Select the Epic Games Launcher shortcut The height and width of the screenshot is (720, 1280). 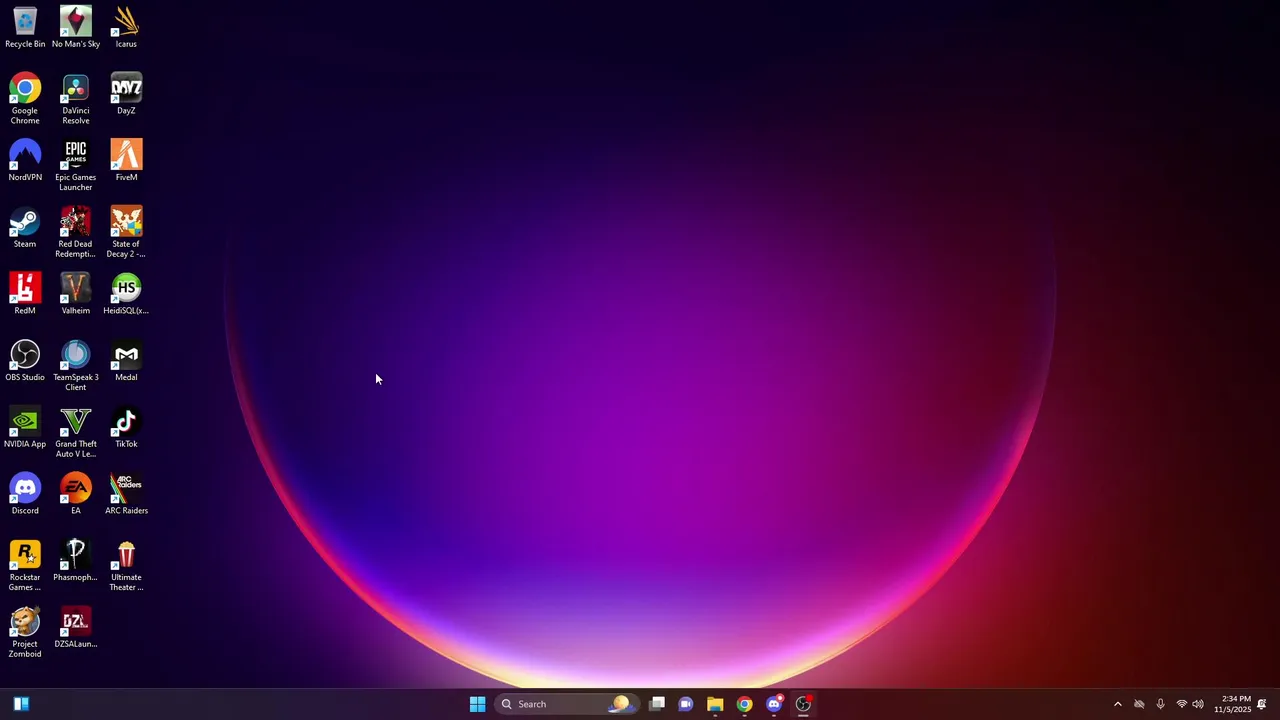click(x=76, y=165)
